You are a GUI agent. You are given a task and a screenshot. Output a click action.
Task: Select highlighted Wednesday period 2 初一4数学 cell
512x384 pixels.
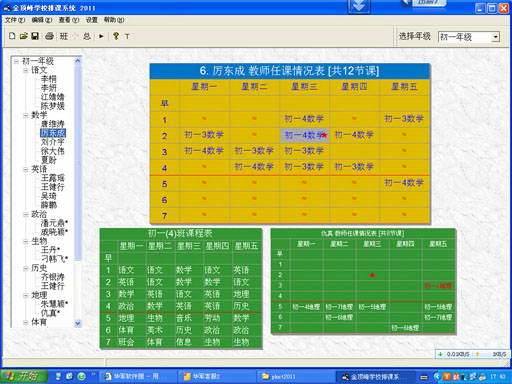(x=304, y=135)
